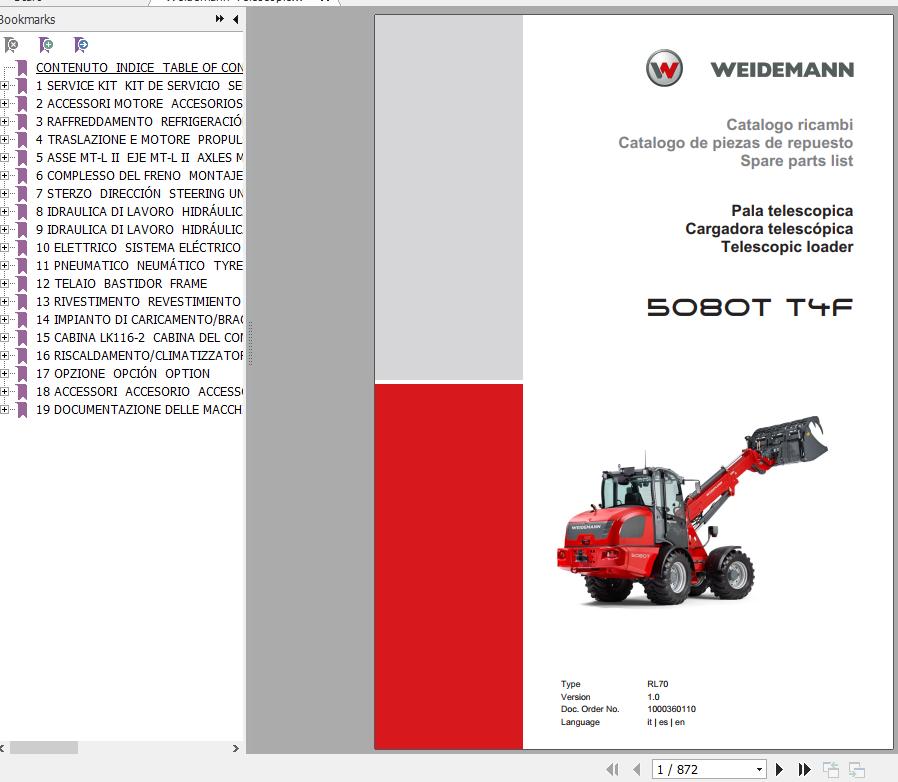This screenshot has width=898, height=782.
Task: Expand the 10 ELETTRICO bookmark
Action: (5, 247)
